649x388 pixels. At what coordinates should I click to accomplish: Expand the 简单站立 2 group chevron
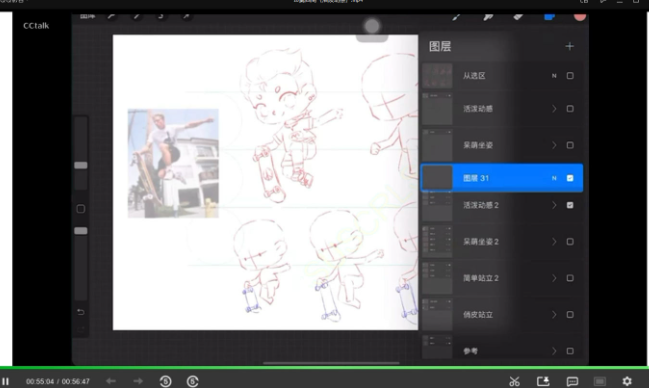click(x=554, y=278)
